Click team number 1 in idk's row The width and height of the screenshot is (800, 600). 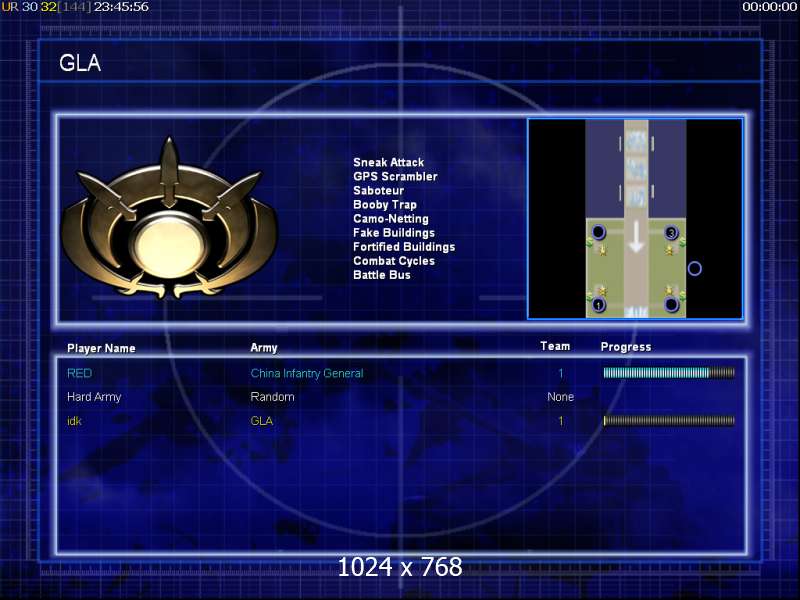pyautogui.click(x=561, y=421)
